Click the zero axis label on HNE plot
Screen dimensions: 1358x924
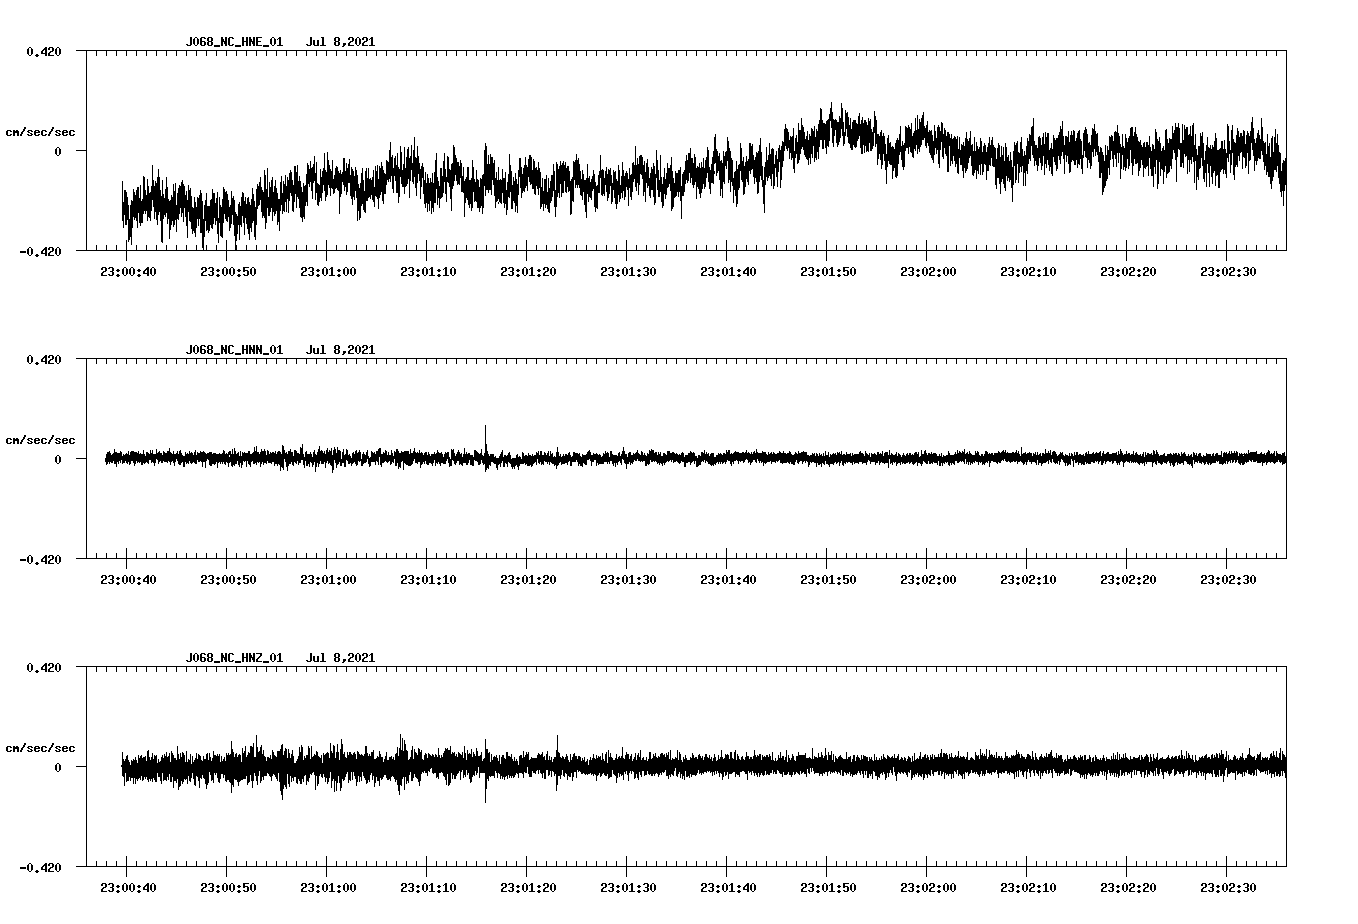pyautogui.click(x=58, y=152)
